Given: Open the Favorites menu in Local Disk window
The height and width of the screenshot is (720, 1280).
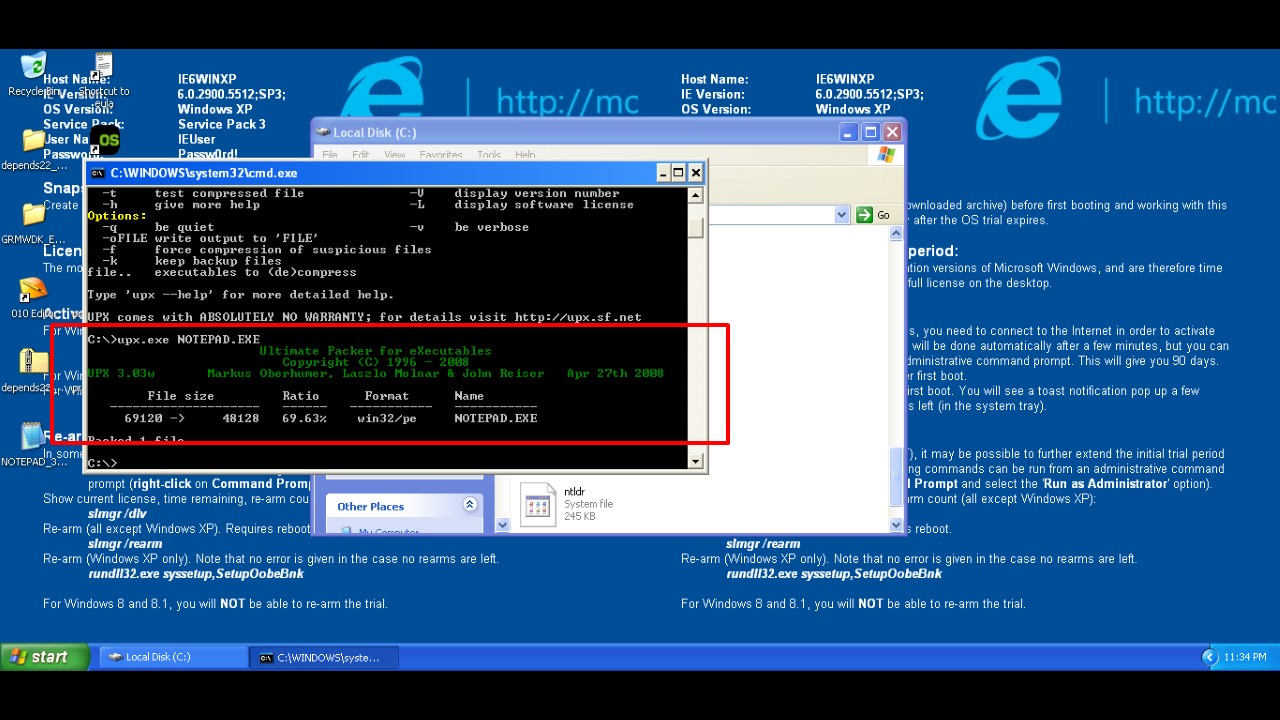Looking at the screenshot, I should [441, 155].
